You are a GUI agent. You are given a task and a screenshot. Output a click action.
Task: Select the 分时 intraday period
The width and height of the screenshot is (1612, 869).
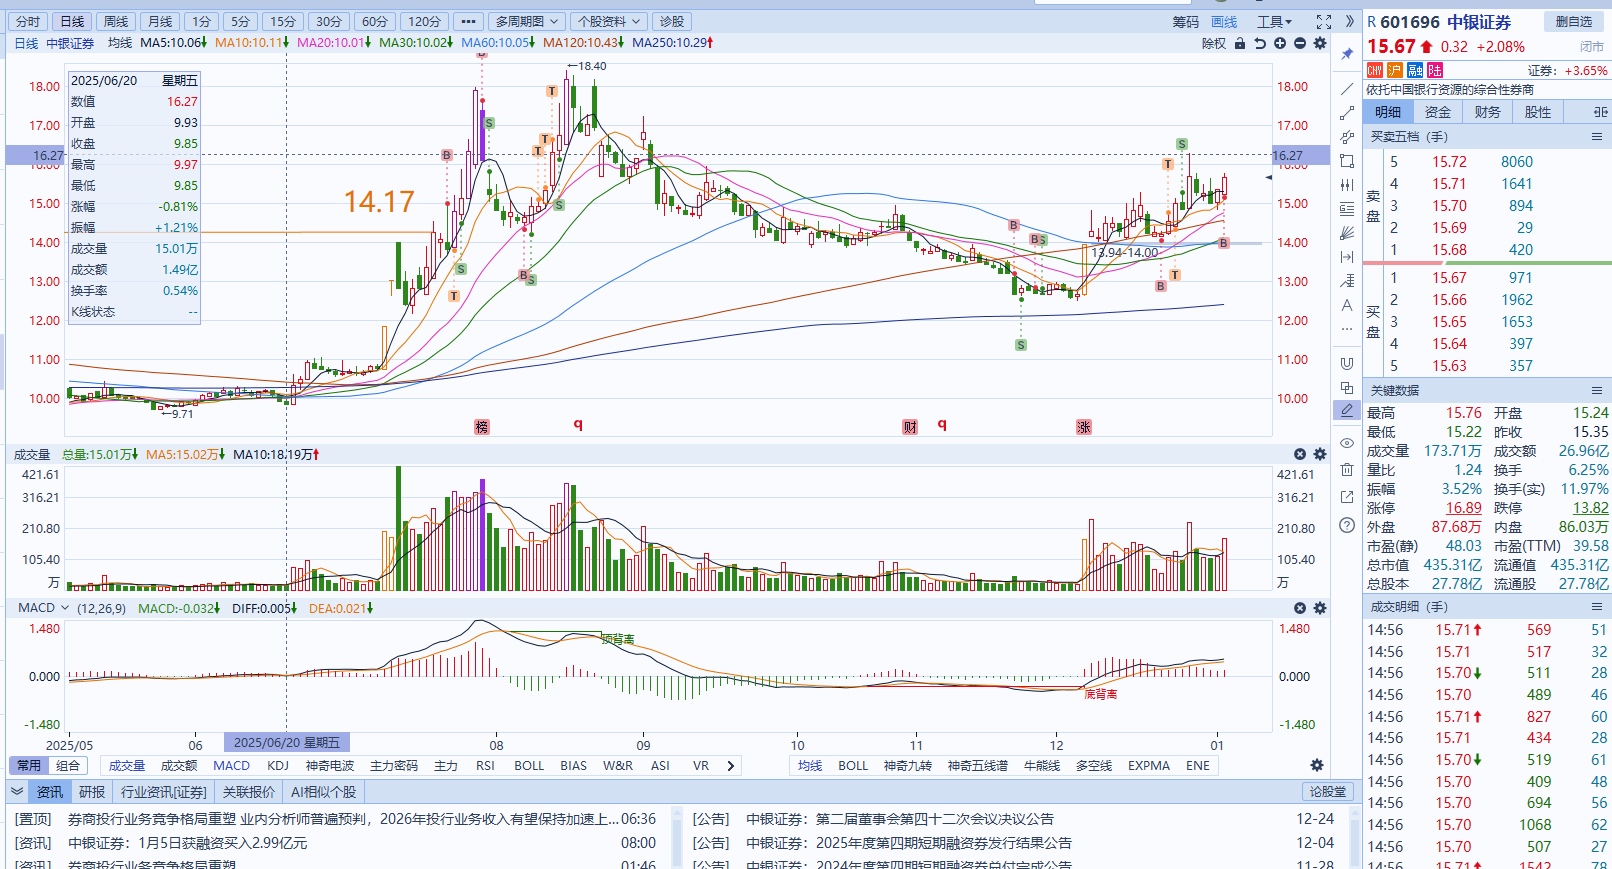(28, 21)
